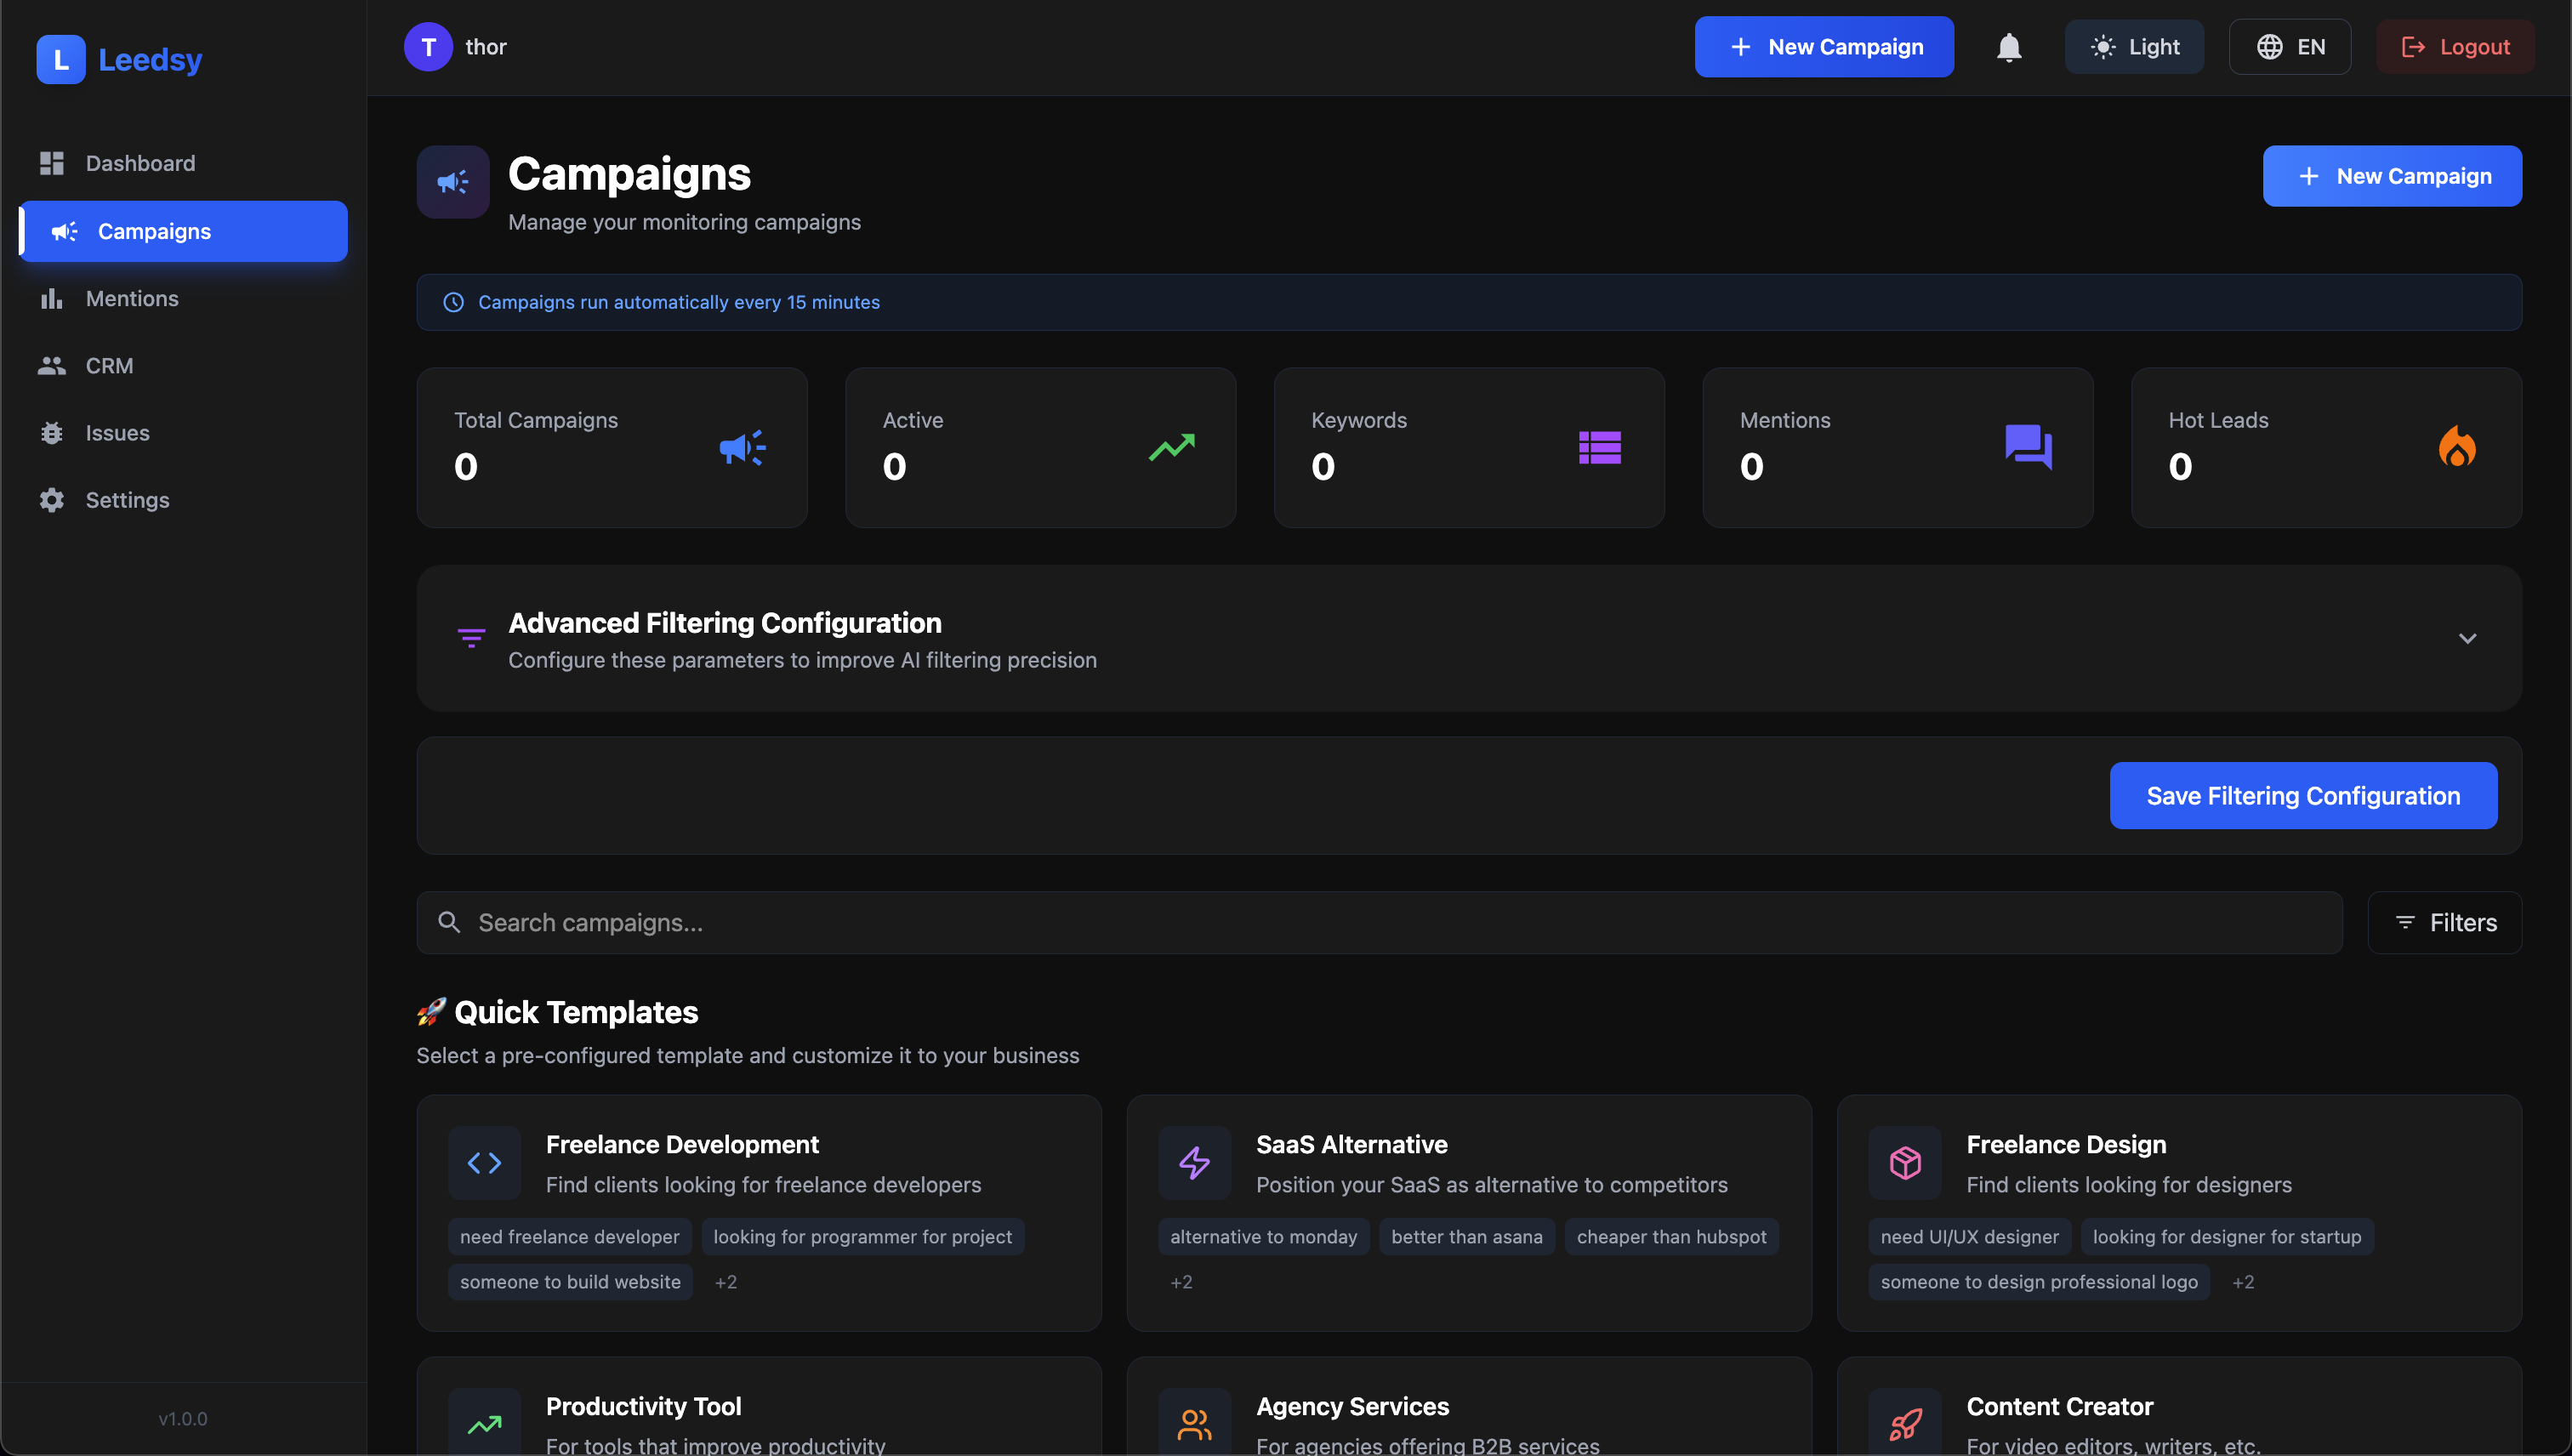Click the Issues bug icon
Screen dimensions: 2572x1456
pyautogui.click(x=52, y=432)
